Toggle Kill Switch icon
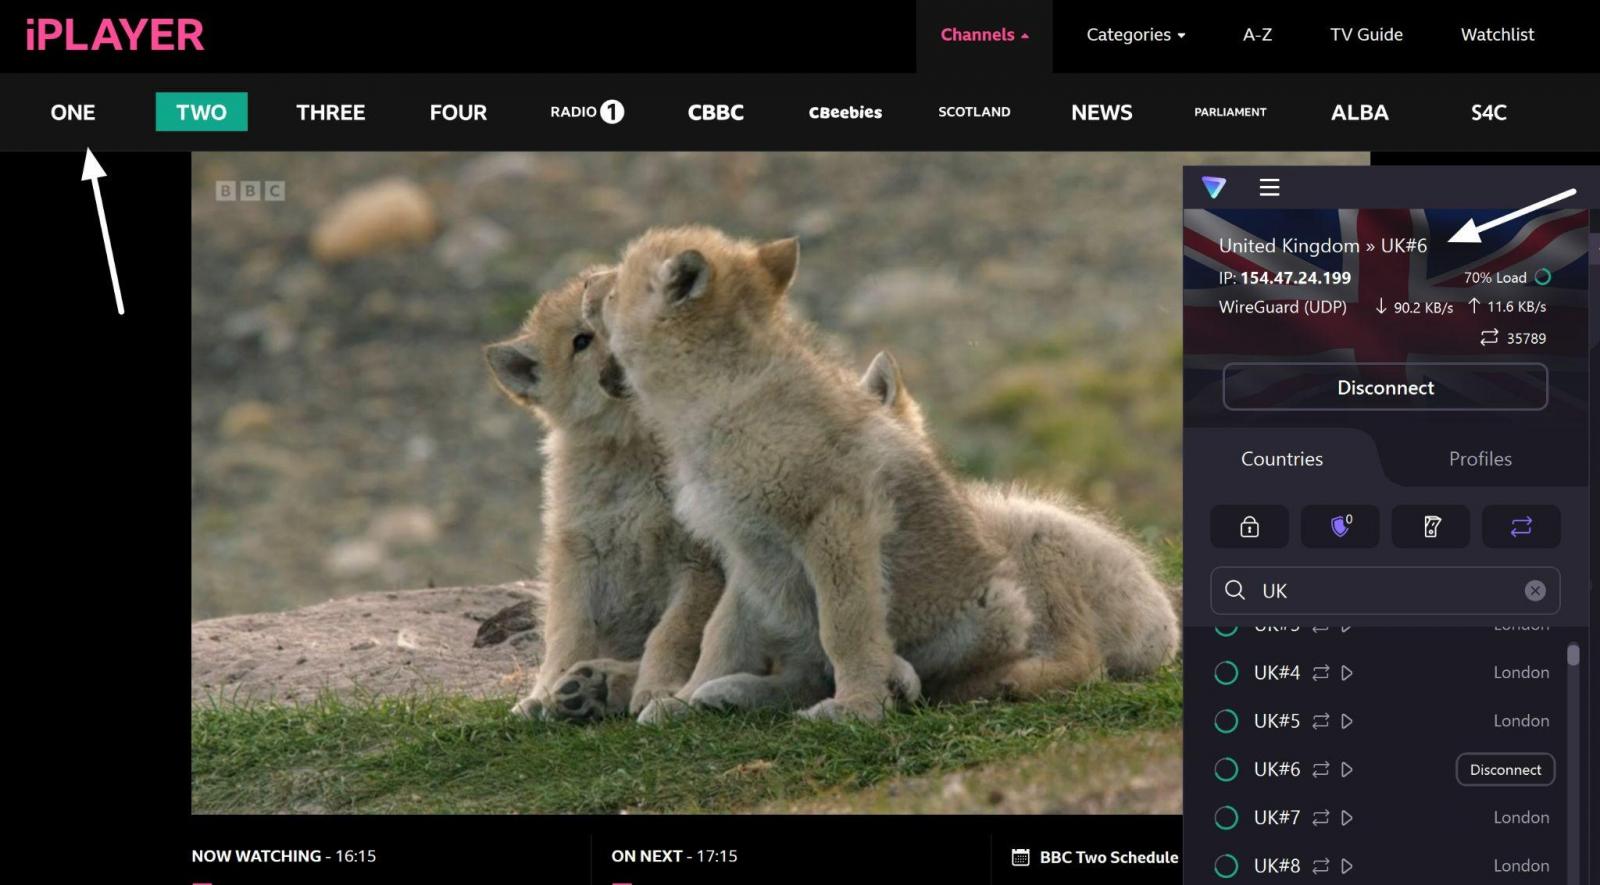 coord(1431,527)
